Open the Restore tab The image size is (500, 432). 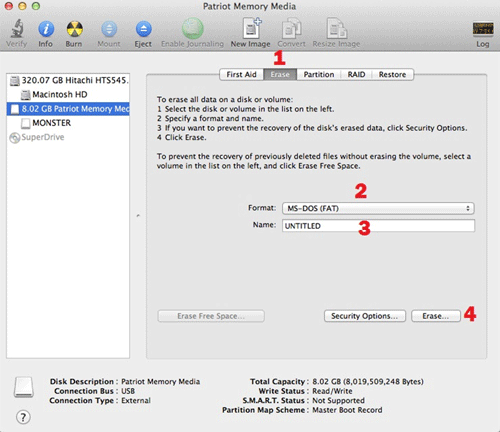point(392,75)
